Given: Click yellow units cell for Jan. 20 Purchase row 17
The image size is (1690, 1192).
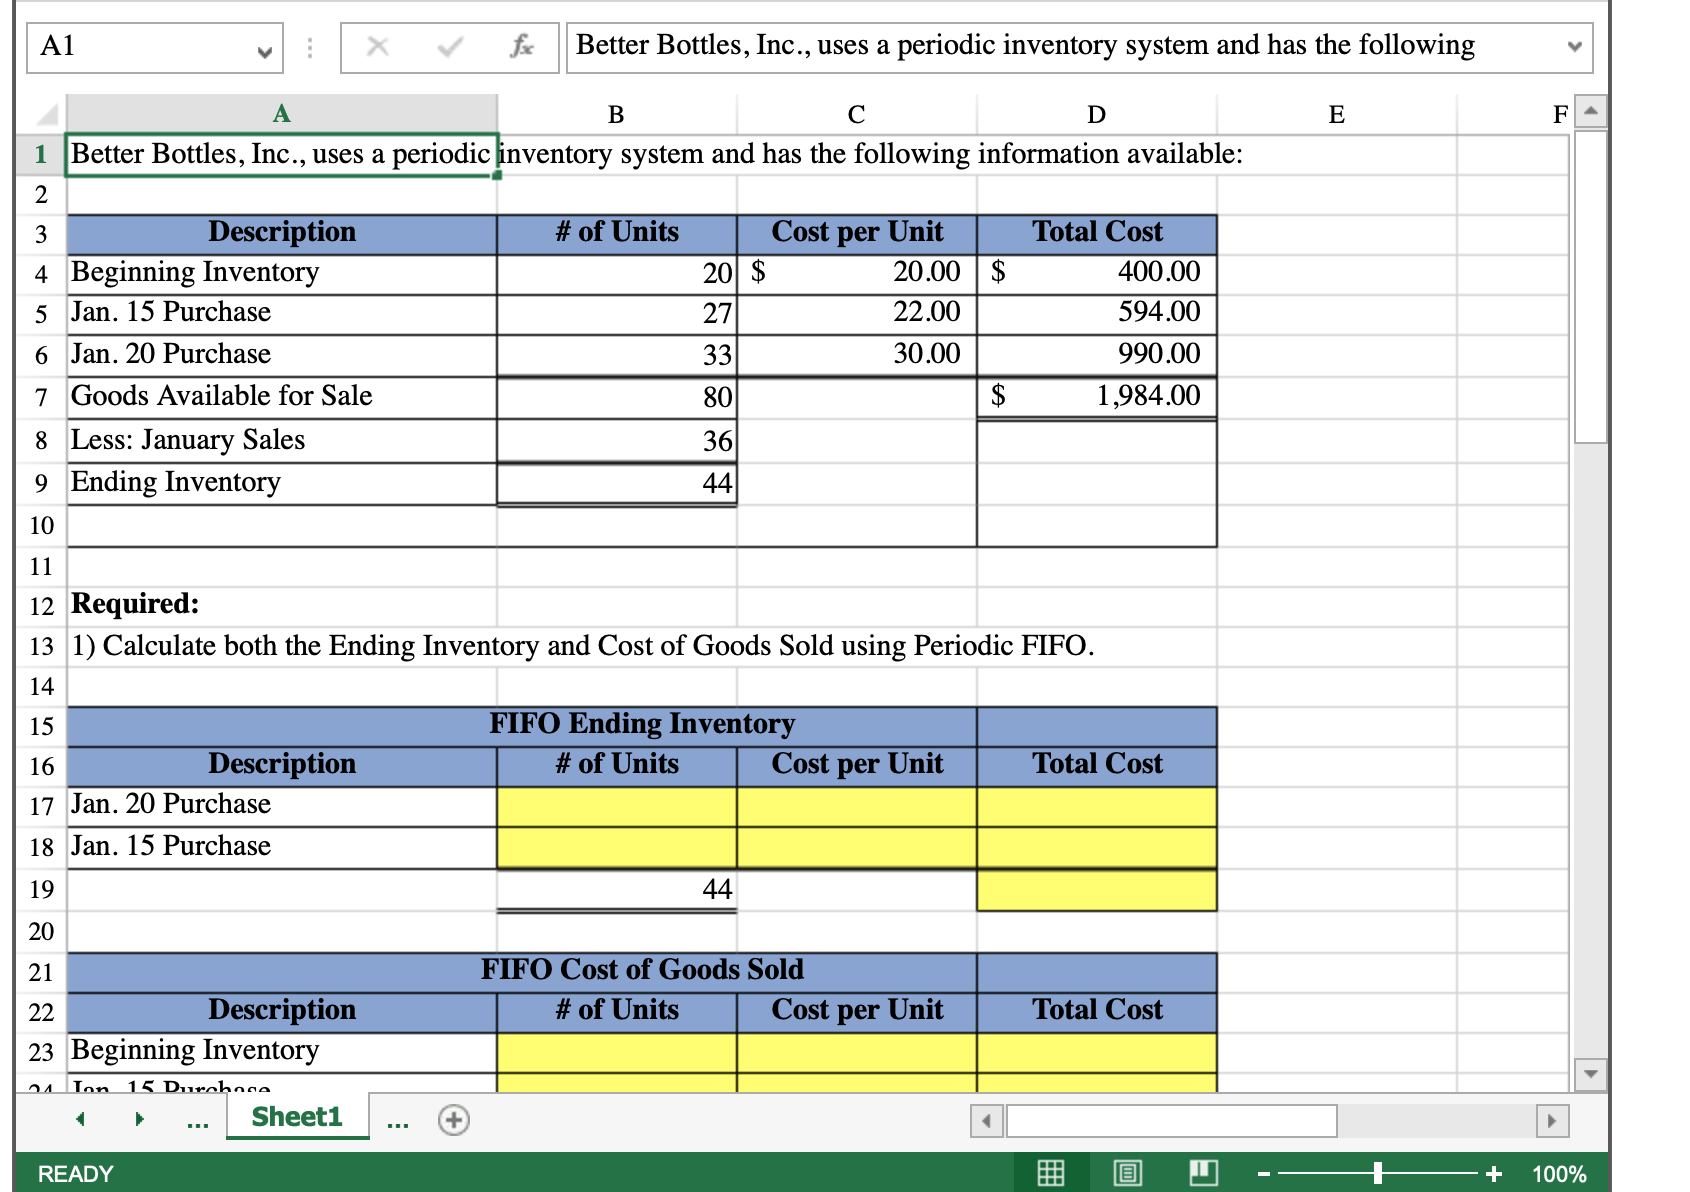Looking at the screenshot, I should [617, 806].
